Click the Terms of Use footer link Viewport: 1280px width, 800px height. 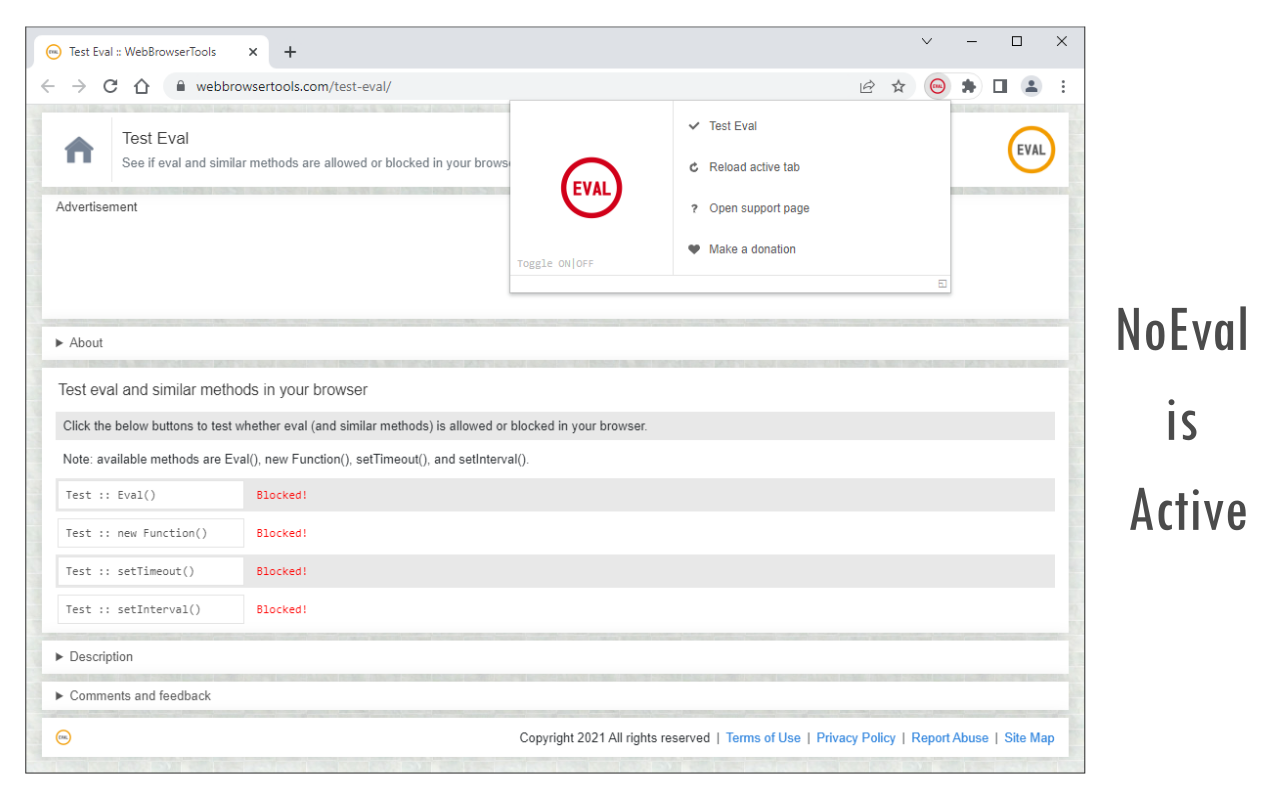point(763,737)
